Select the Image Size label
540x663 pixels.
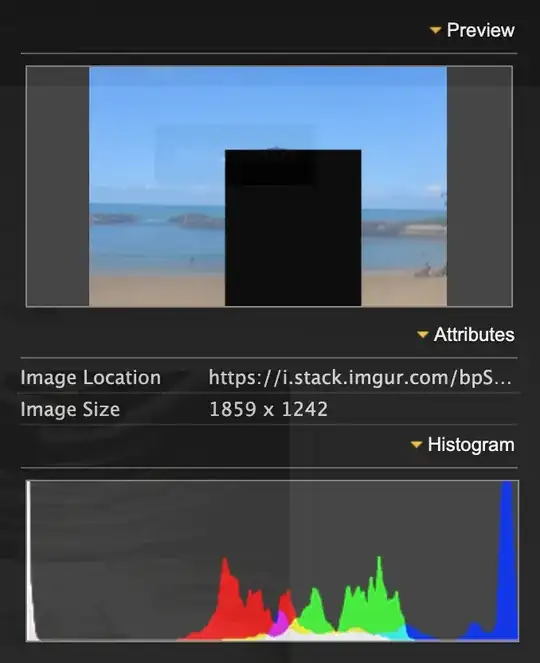coord(70,409)
